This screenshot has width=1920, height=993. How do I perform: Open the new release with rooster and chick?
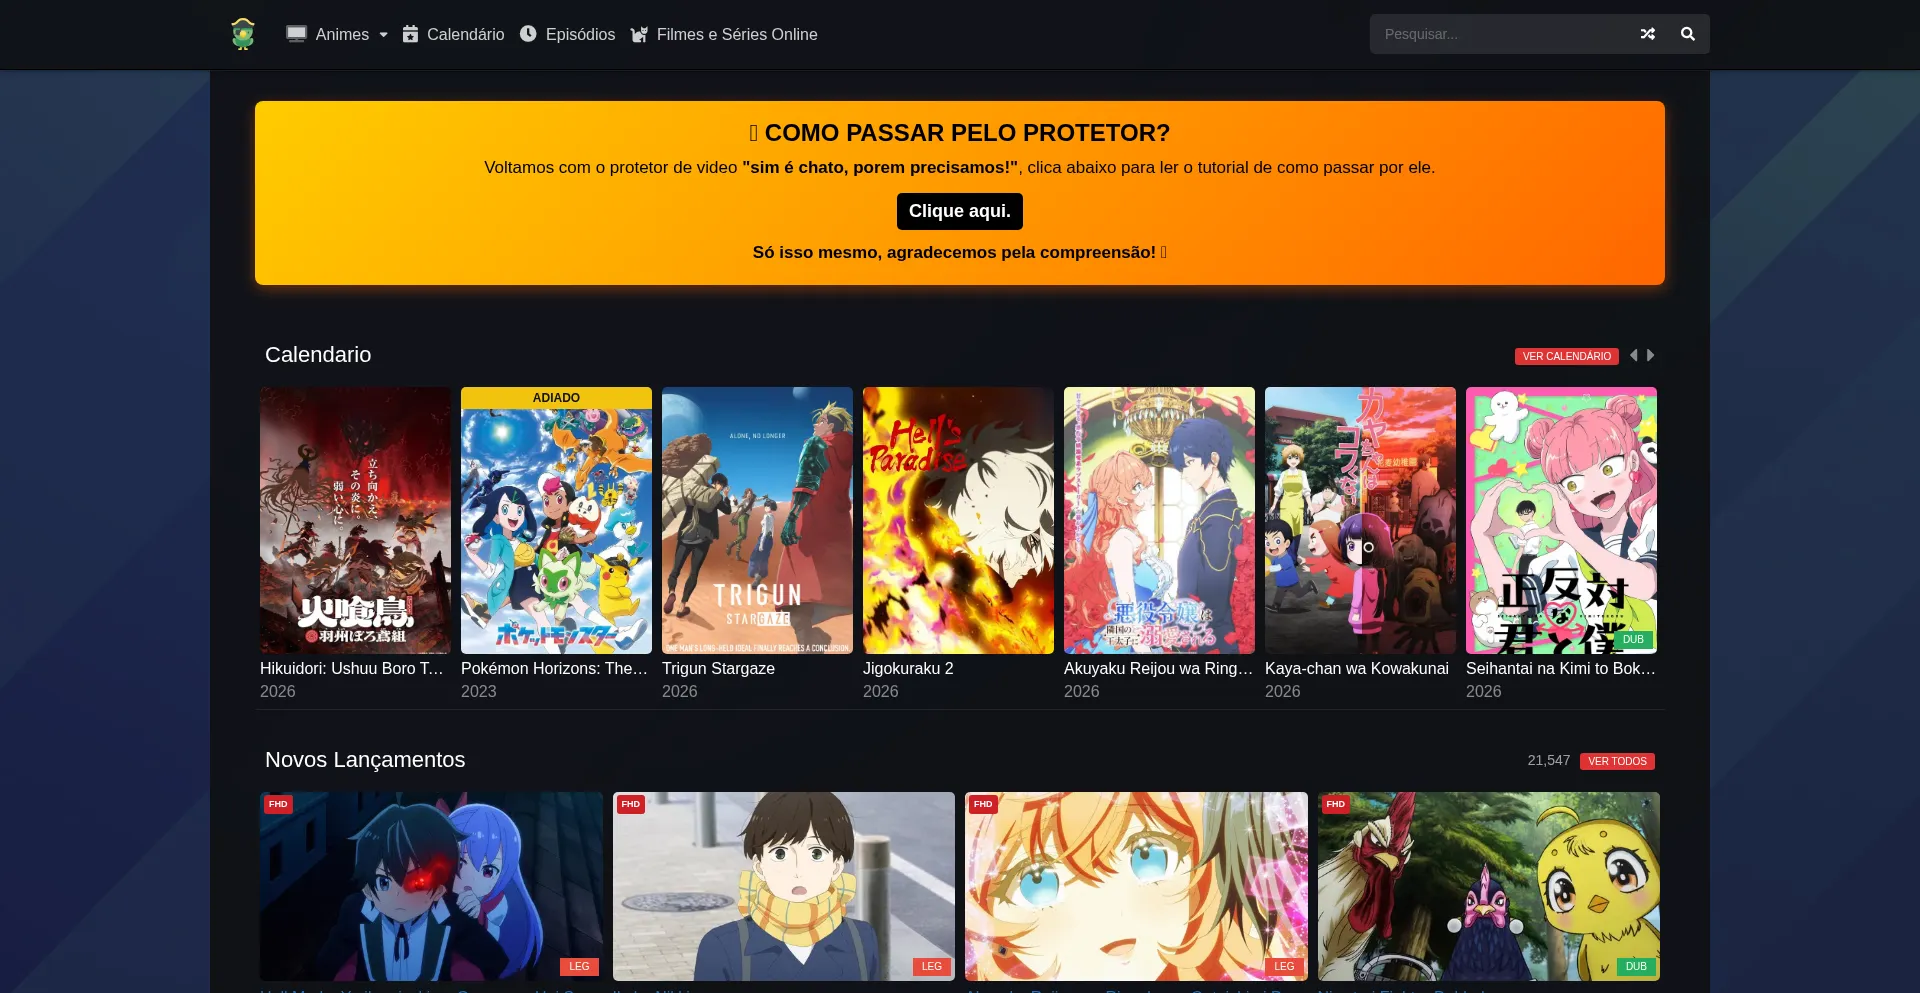click(1489, 887)
